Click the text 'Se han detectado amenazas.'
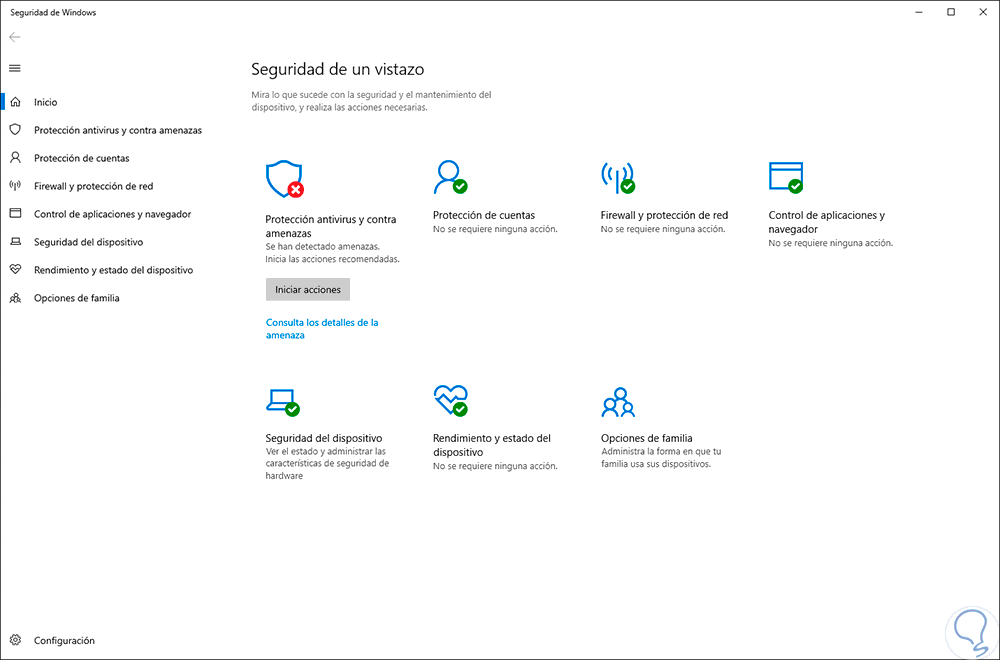Image resolution: width=1000 pixels, height=660 pixels. [x=323, y=246]
